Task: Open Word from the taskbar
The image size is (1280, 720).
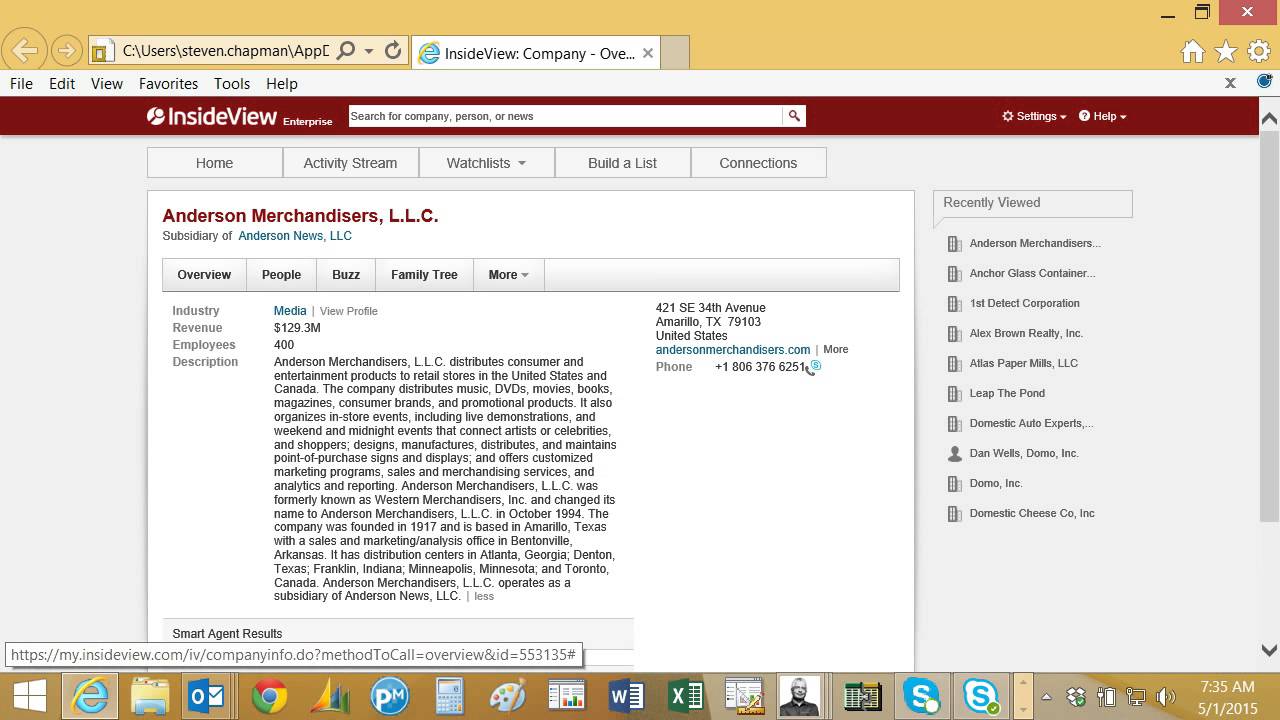Action: 626,696
